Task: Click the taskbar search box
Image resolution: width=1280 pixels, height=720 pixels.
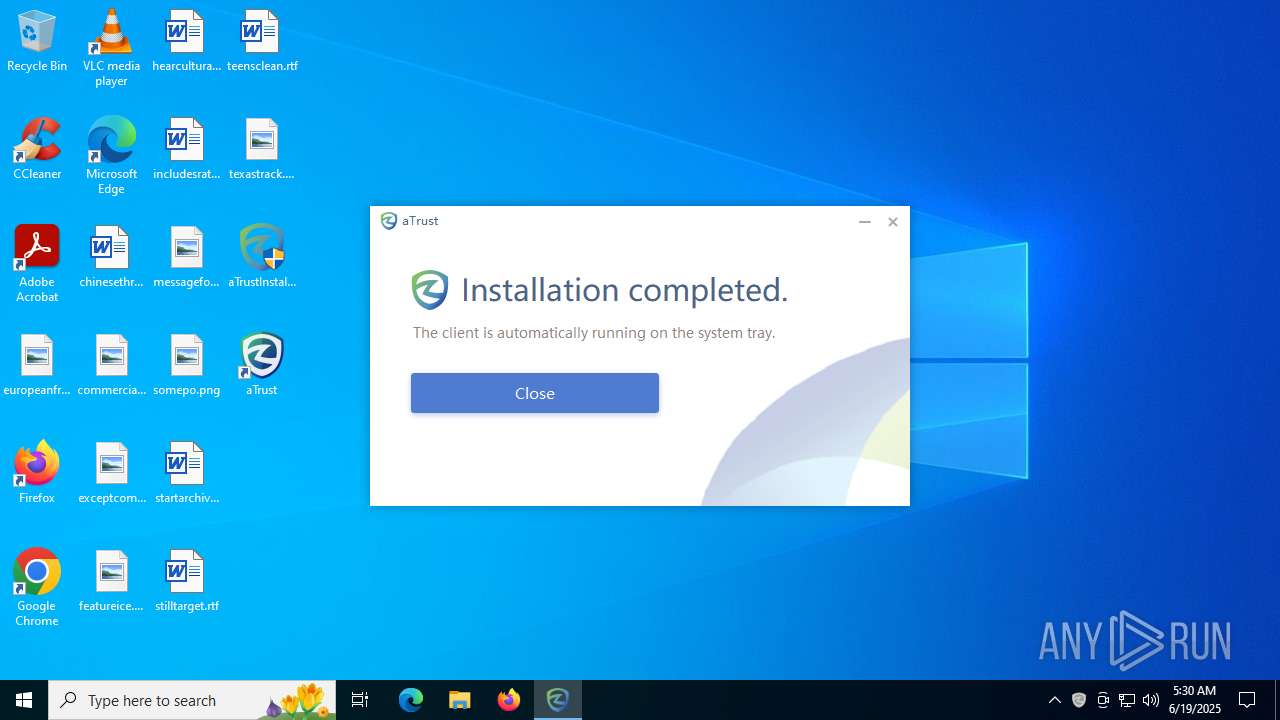Action: pos(192,700)
